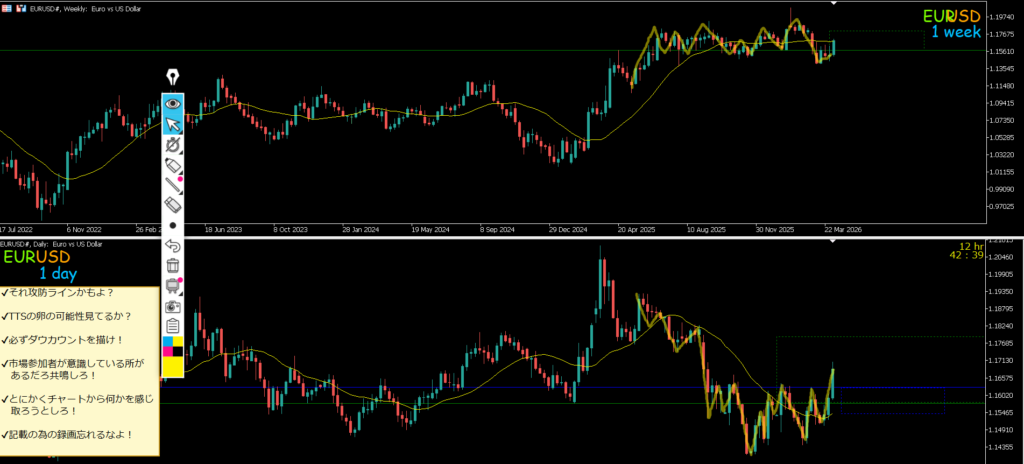This screenshot has width=1024, height=464.
Task: Click the note line '記載の為の録画忘れるなよ！'
Action: 67,434
